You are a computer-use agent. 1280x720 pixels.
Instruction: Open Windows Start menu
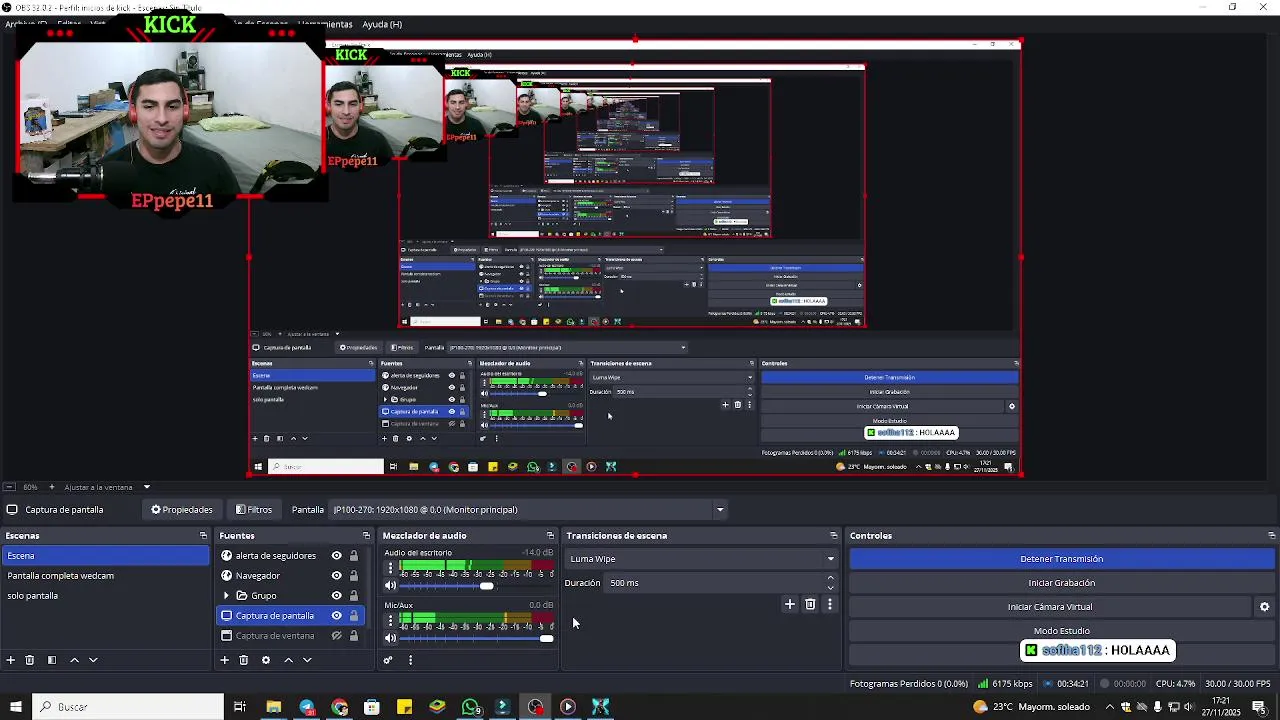[16, 707]
